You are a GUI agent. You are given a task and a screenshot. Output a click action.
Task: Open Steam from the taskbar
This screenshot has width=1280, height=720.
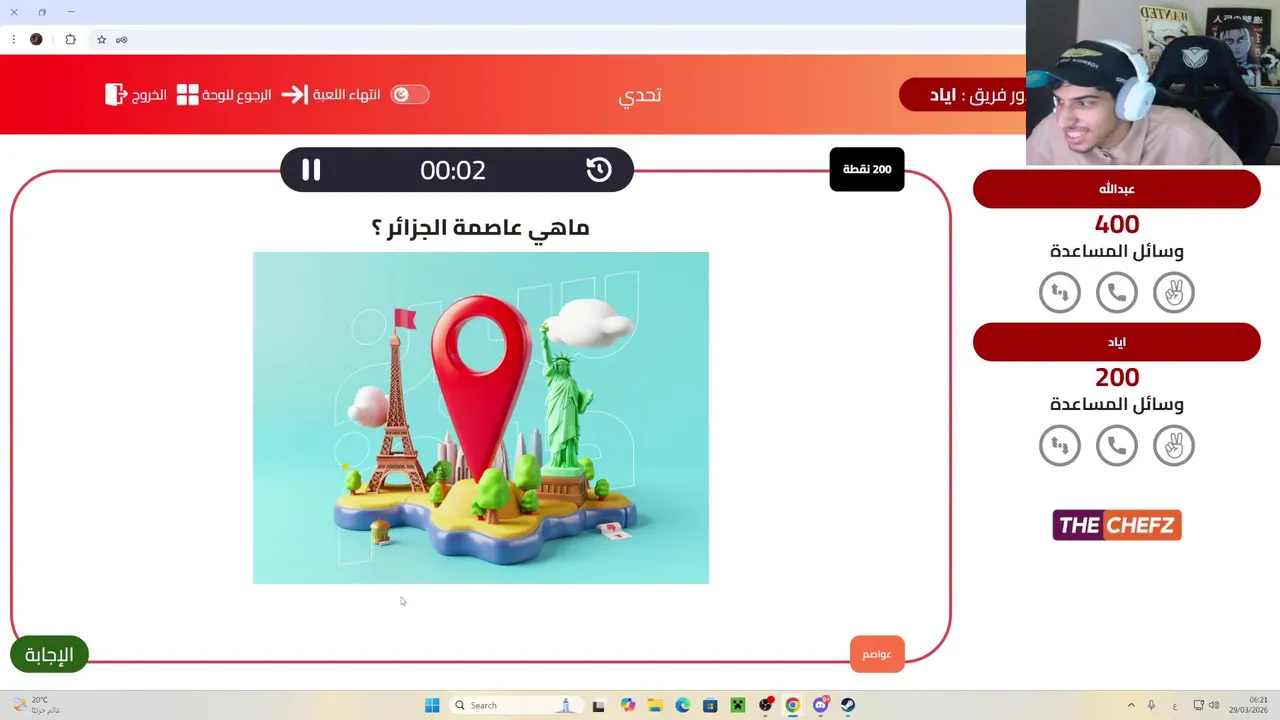pyautogui.click(x=848, y=705)
